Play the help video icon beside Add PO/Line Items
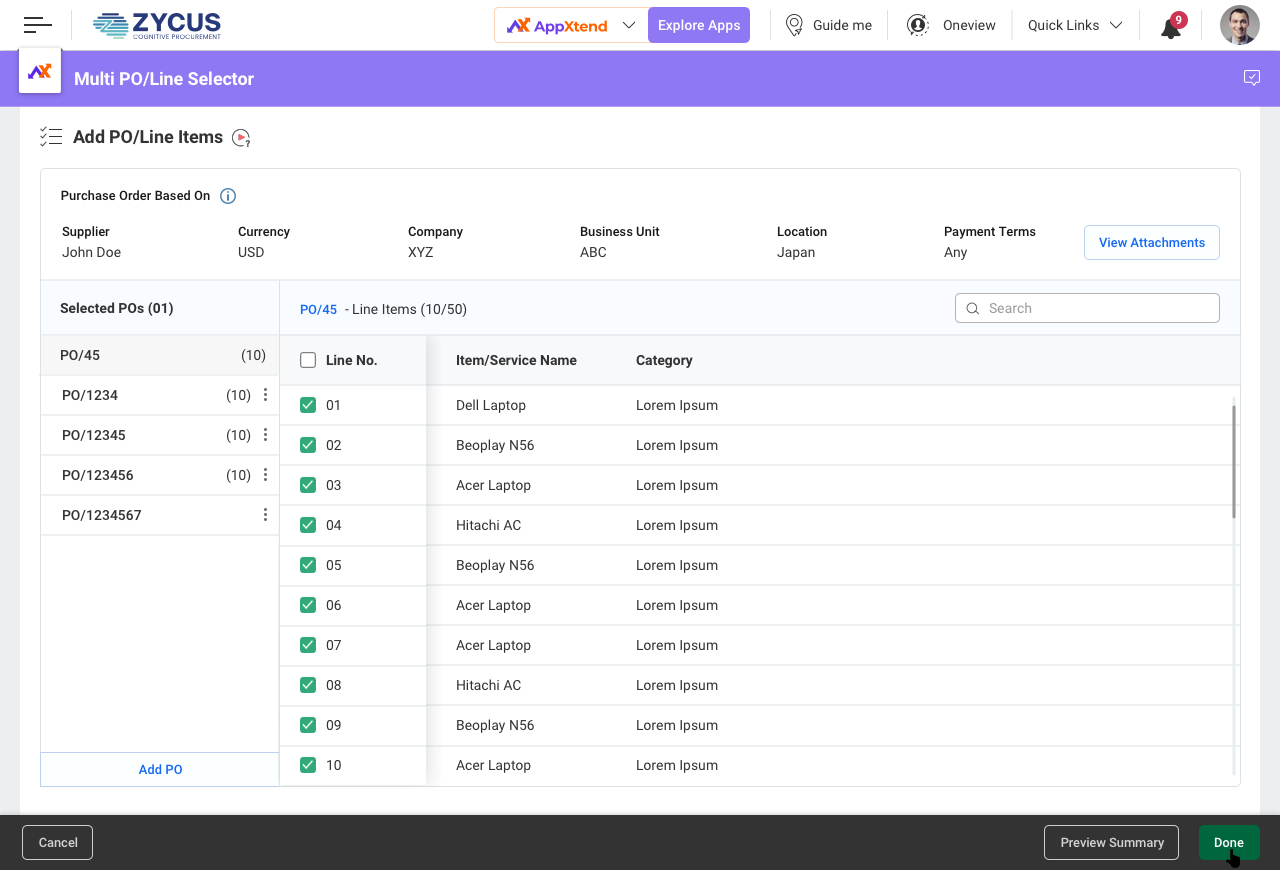The height and width of the screenshot is (870, 1280). (x=241, y=138)
